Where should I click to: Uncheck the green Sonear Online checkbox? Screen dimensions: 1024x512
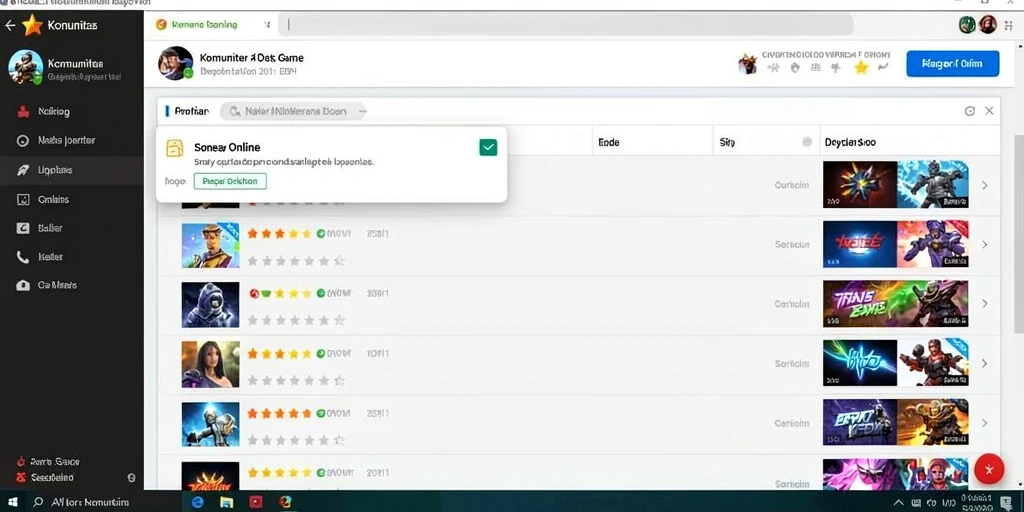pyautogui.click(x=488, y=147)
